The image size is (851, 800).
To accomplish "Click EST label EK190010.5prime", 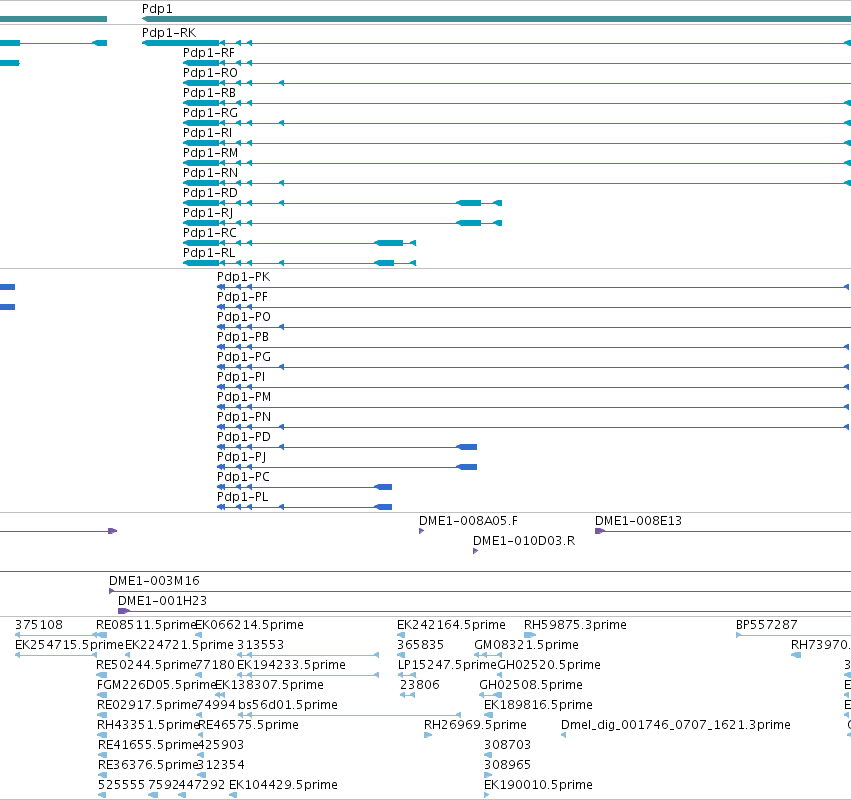I will [538, 785].
